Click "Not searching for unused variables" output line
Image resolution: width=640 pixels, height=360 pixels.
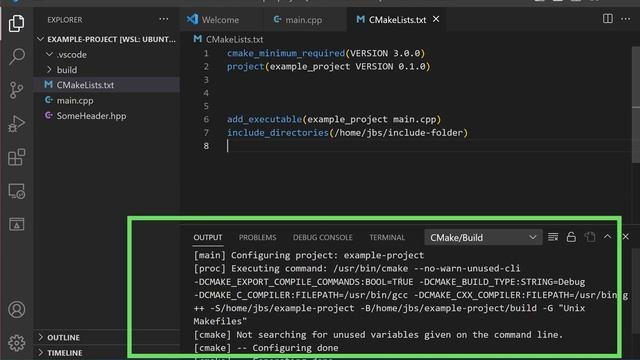coord(378,335)
